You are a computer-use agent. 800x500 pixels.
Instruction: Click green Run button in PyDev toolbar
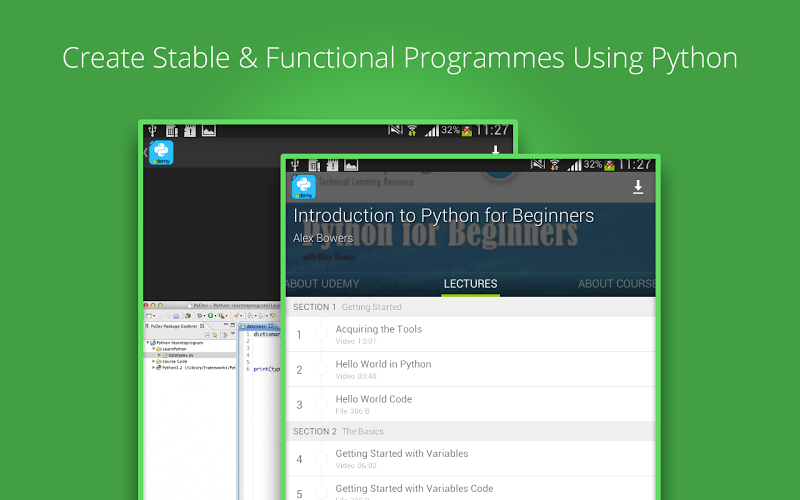point(210,315)
